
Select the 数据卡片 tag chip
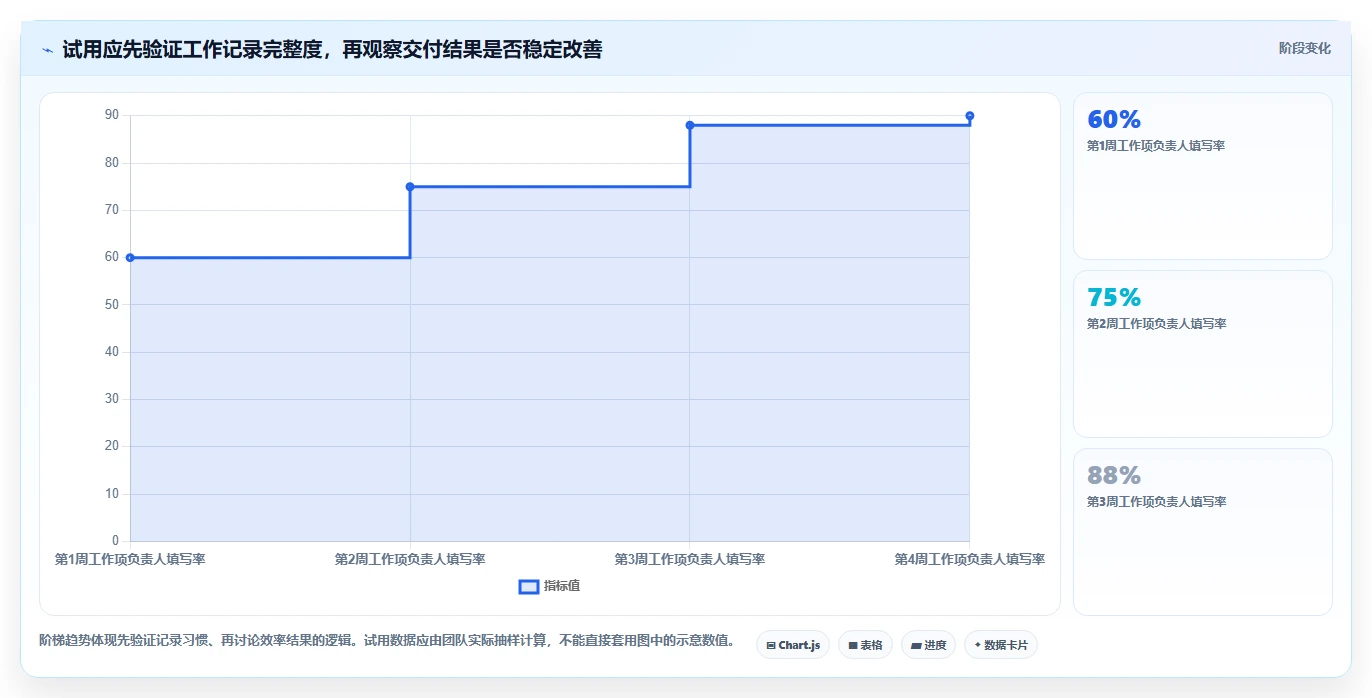coord(1001,645)
